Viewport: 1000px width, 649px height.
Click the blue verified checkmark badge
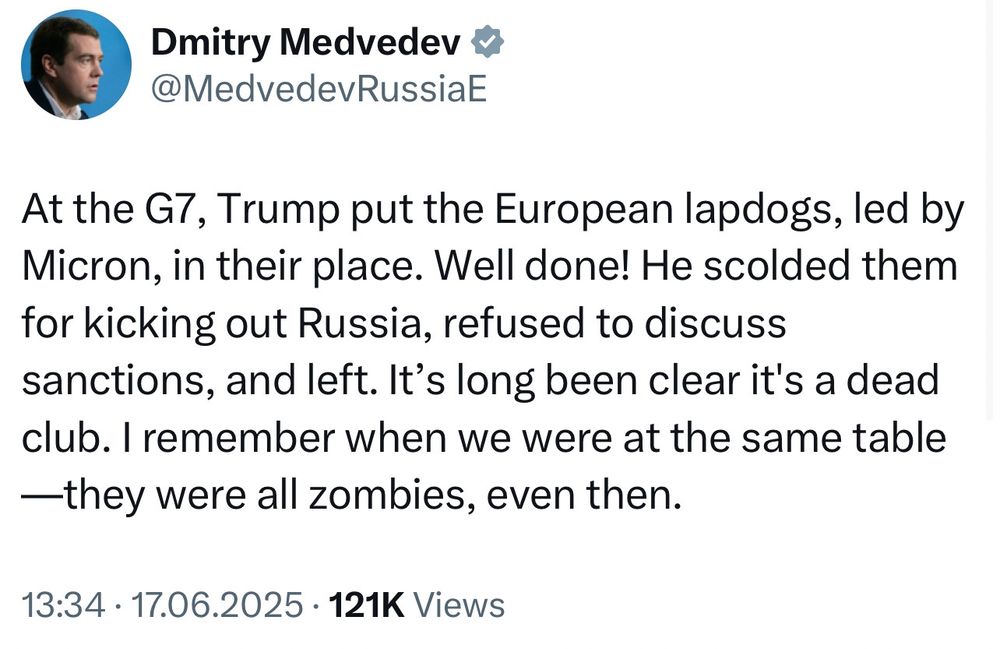[488, 42]
